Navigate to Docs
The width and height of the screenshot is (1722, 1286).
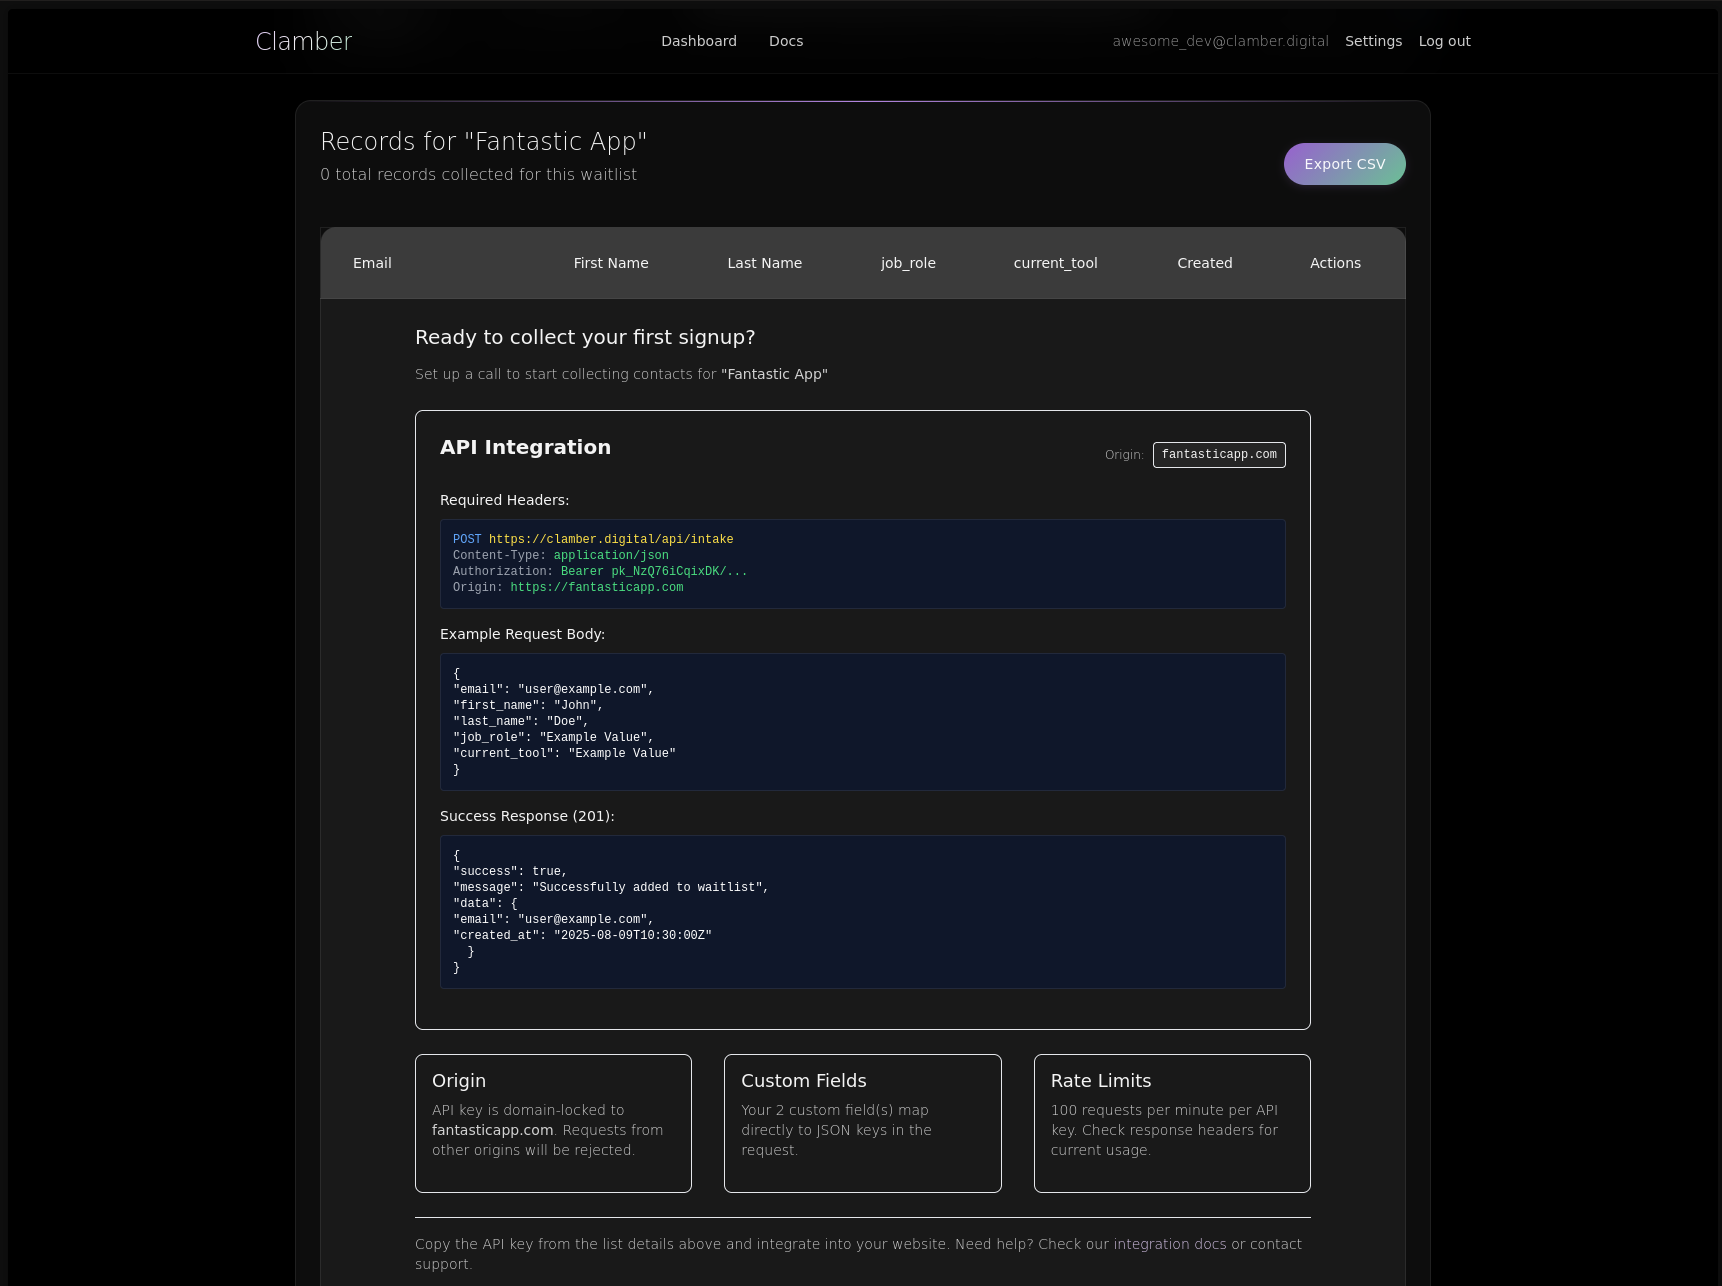click(785, 41)
